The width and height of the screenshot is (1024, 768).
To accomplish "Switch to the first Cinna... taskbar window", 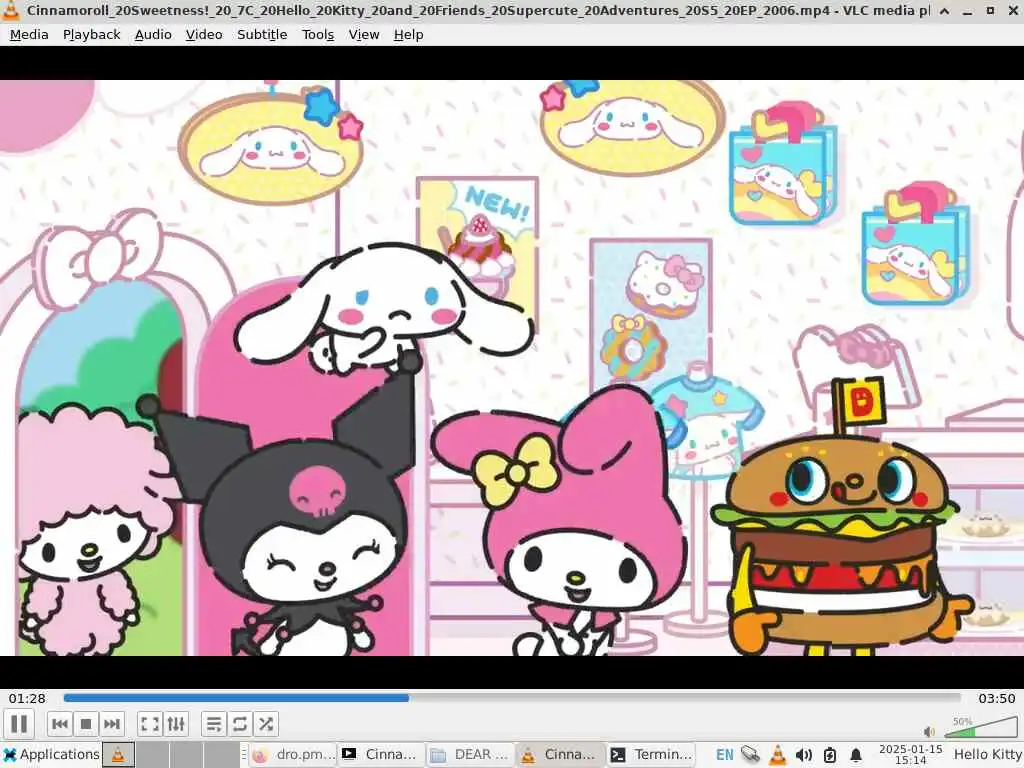I will (382, 755).
